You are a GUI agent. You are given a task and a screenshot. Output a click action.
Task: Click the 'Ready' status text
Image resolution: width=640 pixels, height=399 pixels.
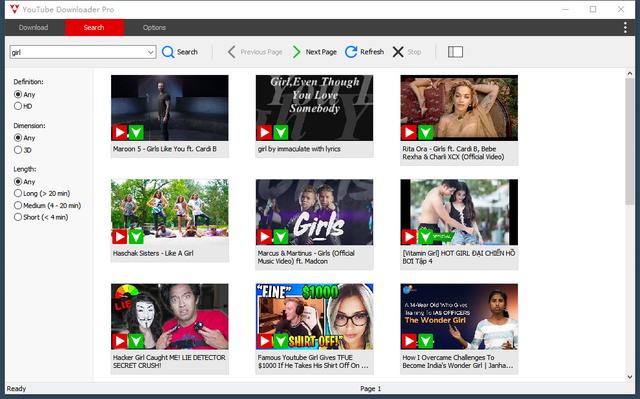click(x=16, y=389)
